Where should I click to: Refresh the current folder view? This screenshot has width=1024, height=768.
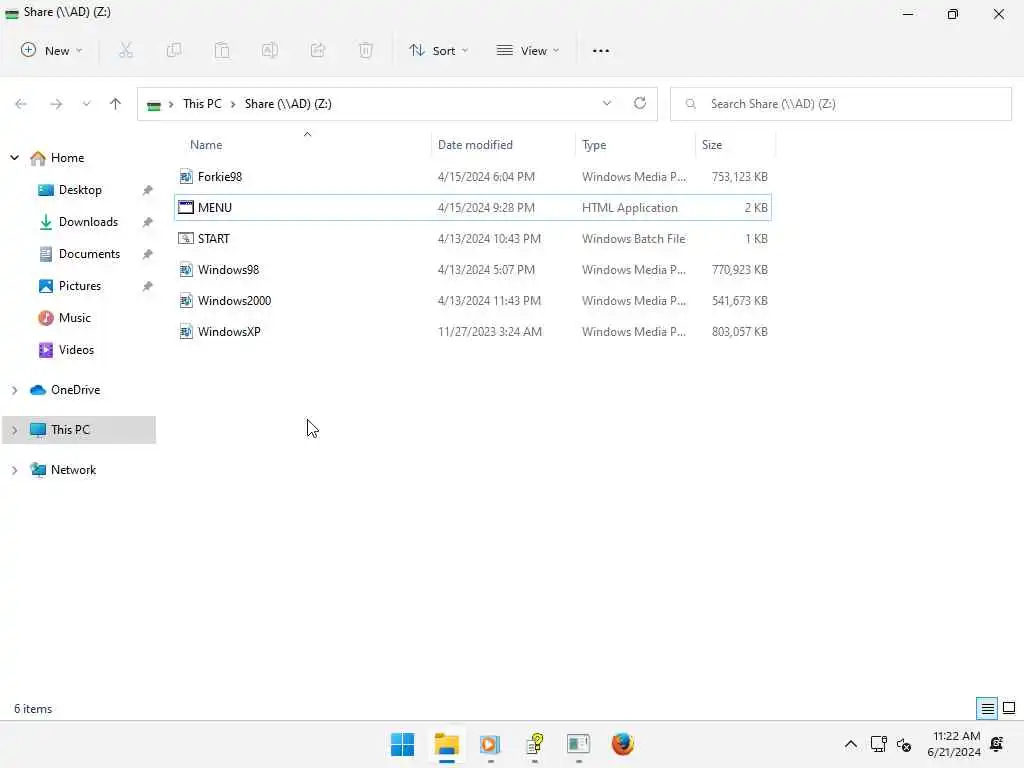(x=640, y=103)
